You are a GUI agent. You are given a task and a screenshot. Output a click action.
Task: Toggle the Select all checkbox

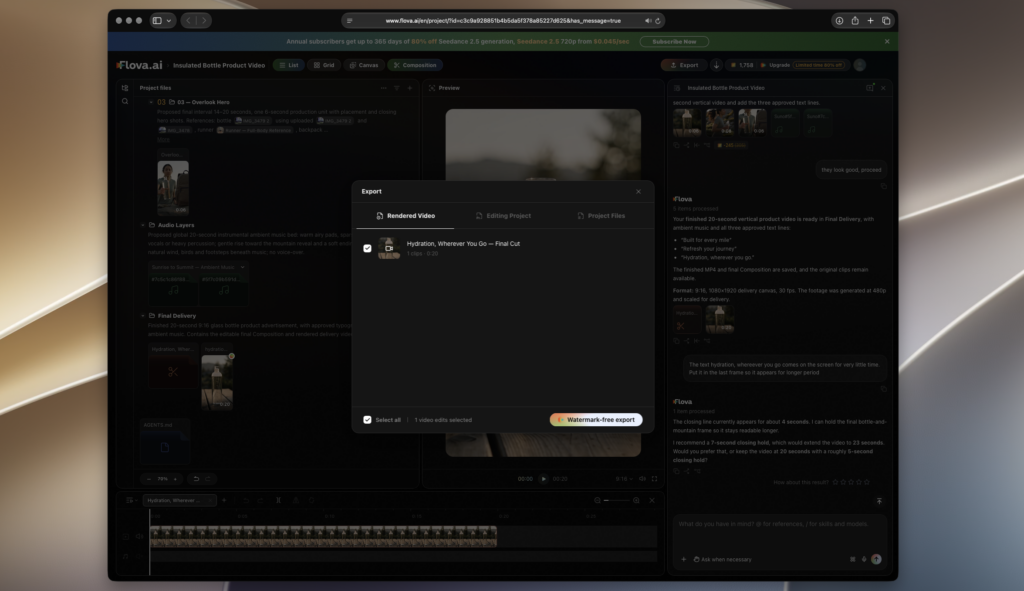367,420
